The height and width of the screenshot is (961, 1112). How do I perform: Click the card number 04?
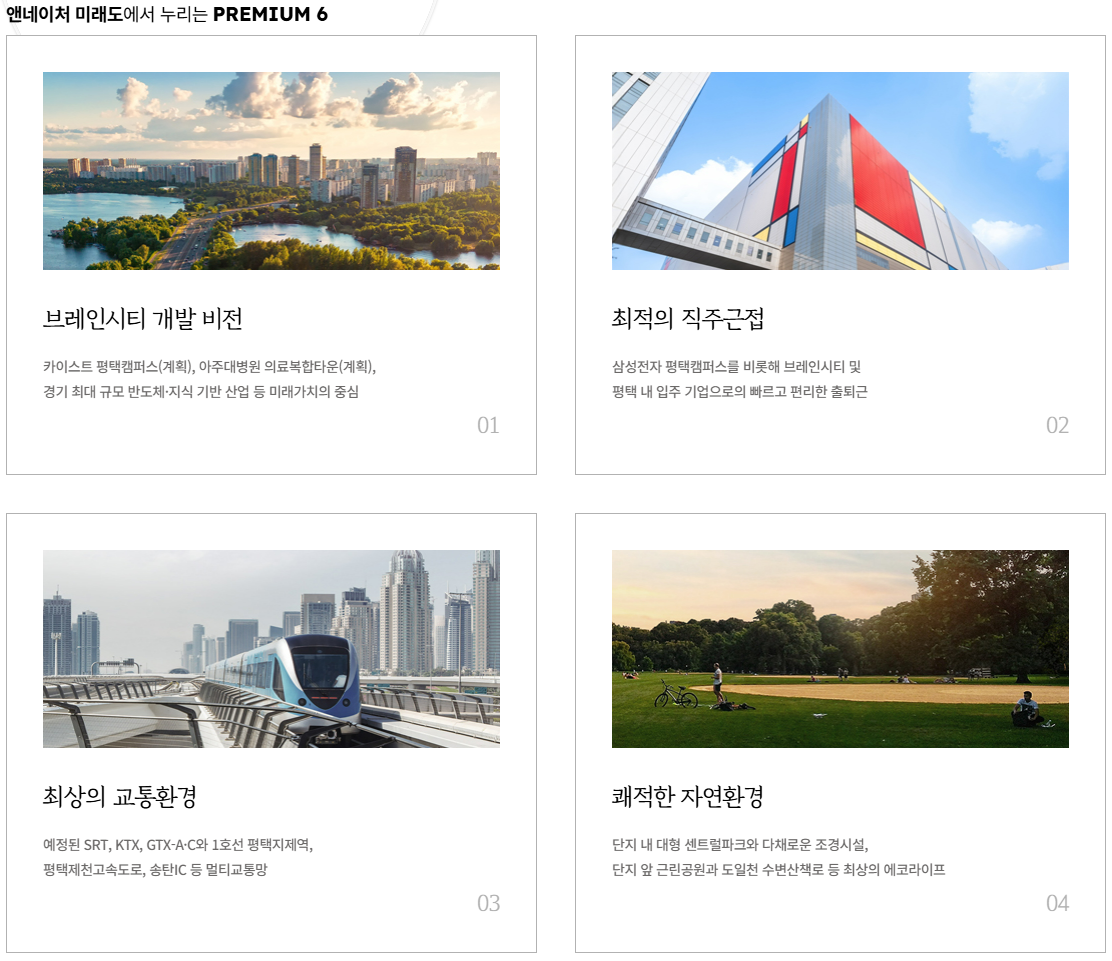[x=1057, y=904]
